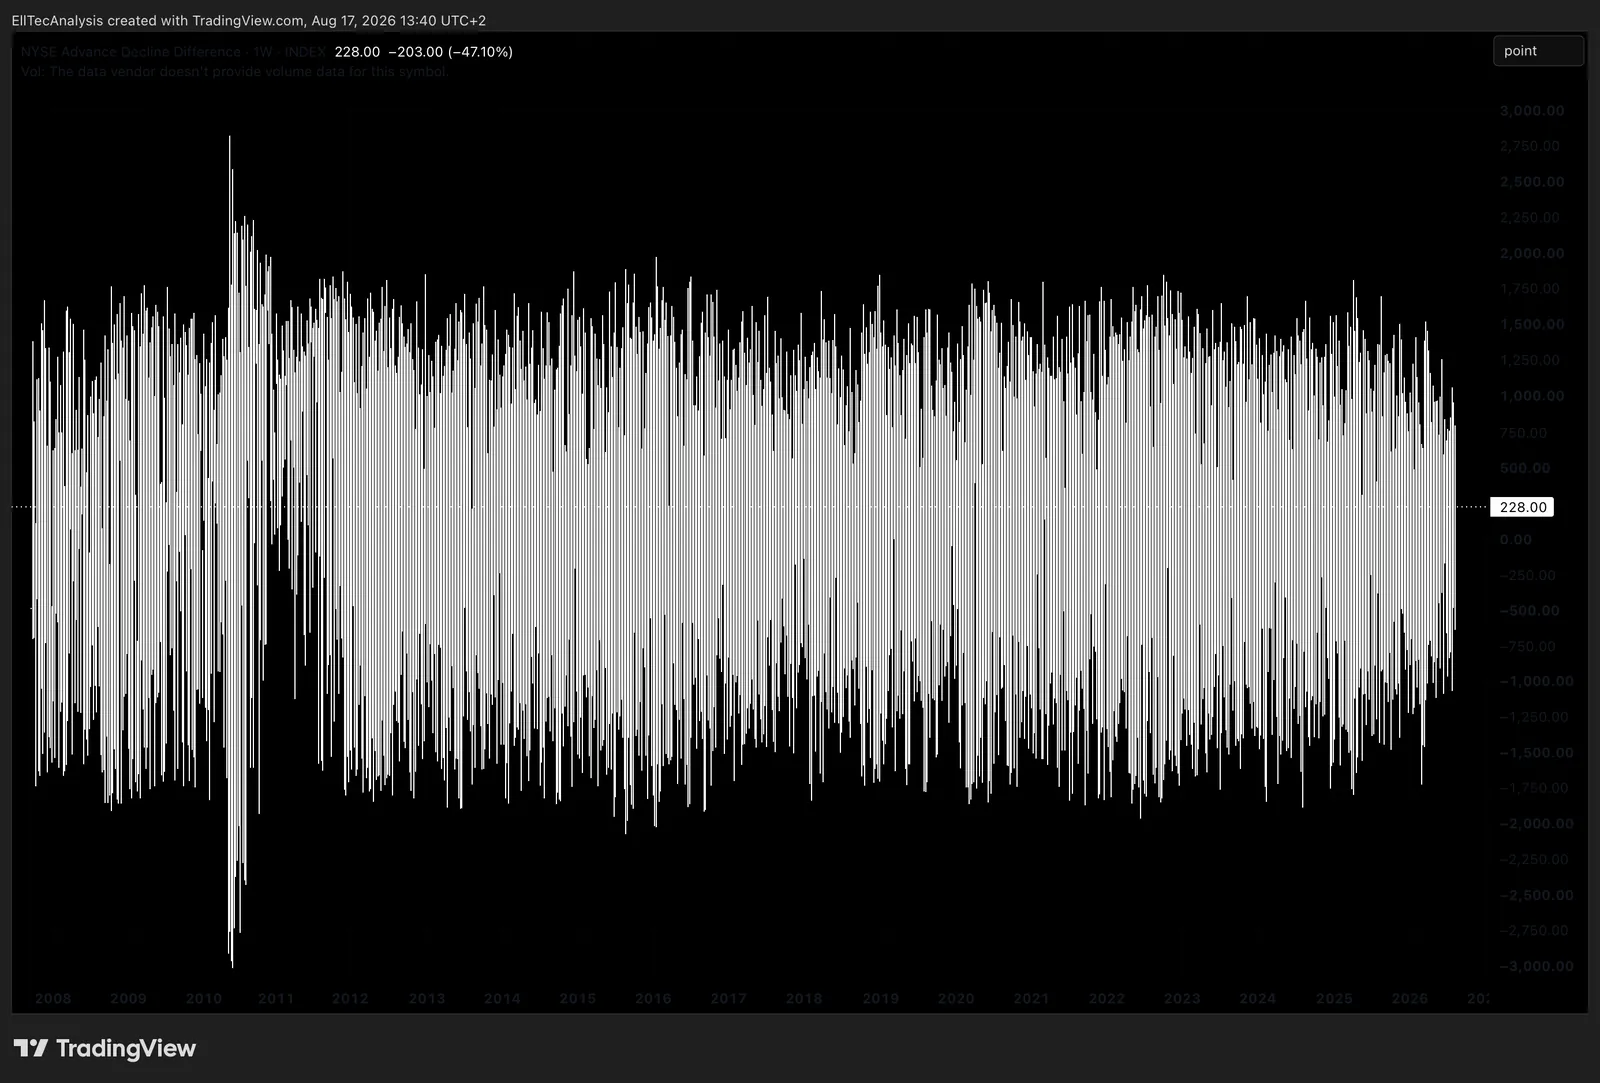Click the TradingView wordmark text beside the logo

tap(126, 1048)
